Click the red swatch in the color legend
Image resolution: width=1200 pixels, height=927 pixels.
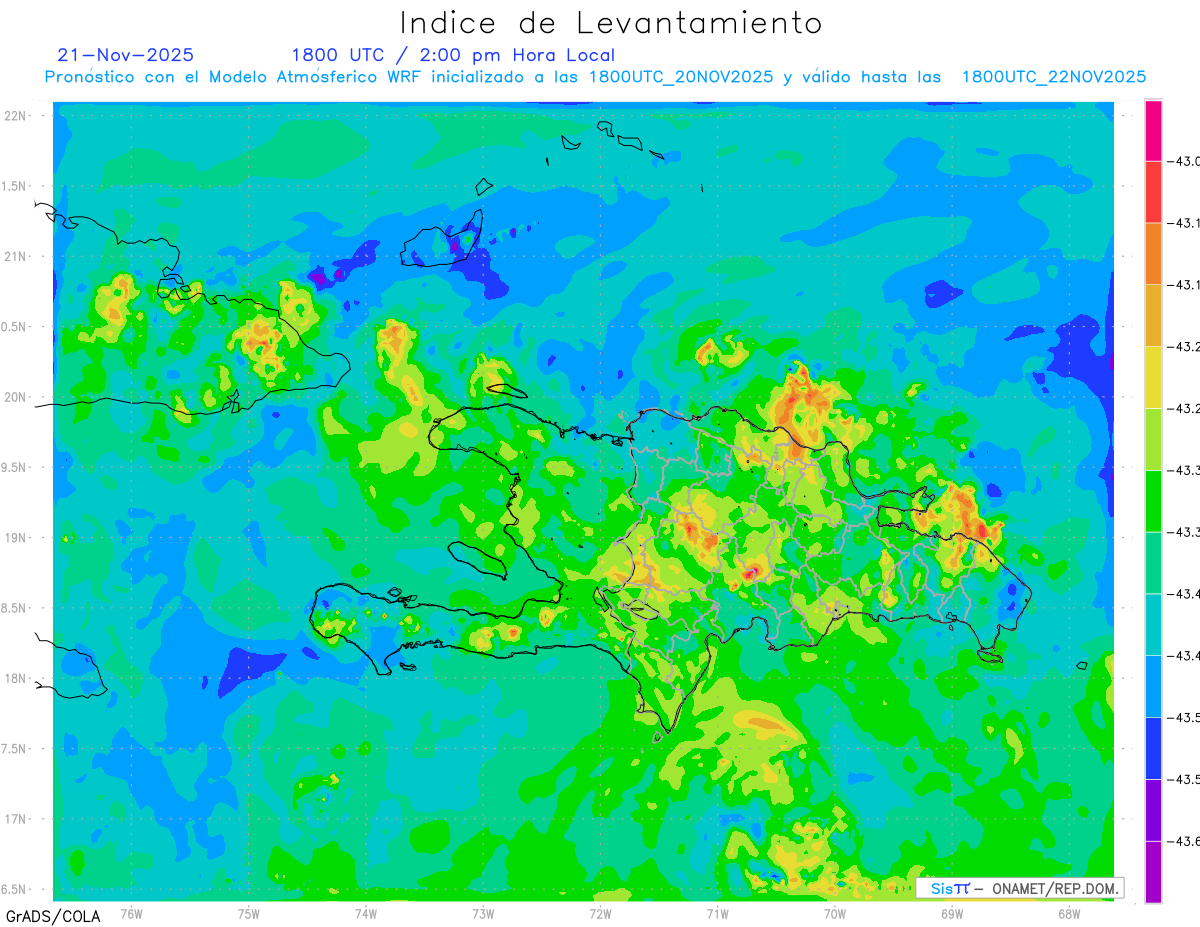coord(1153,192)
